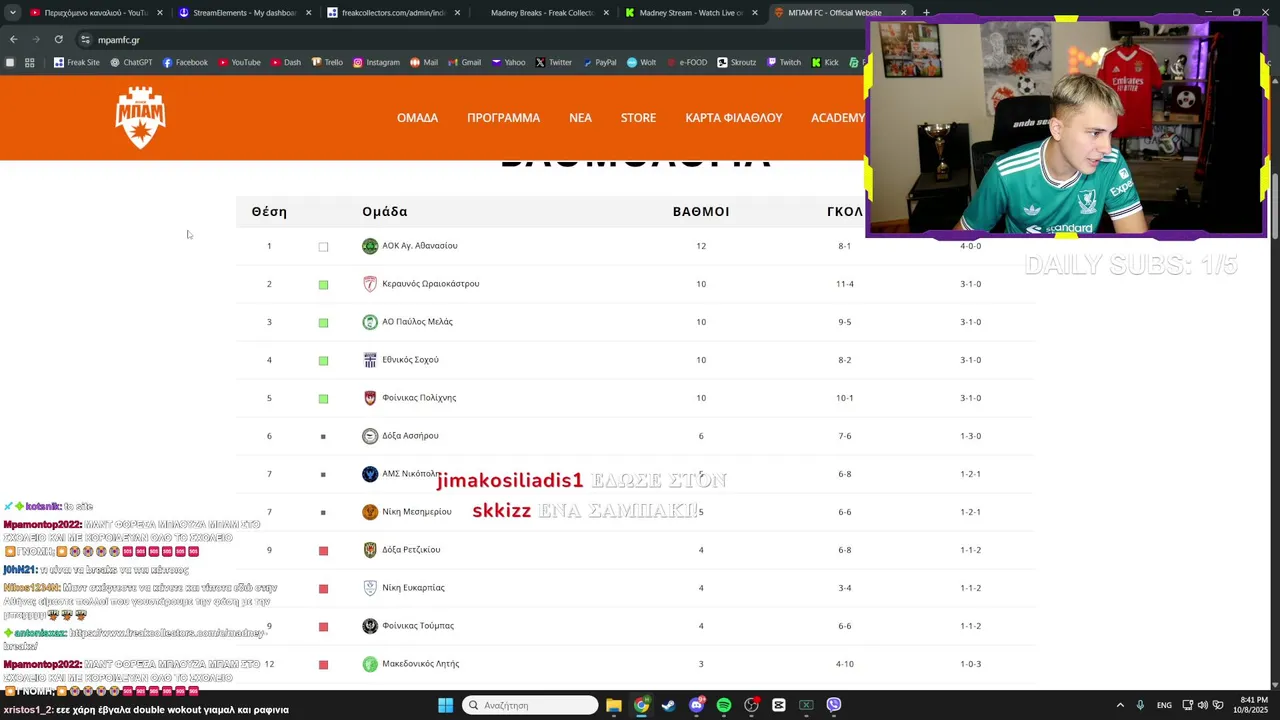Viewport: 1280px width, 720px height.
Task: Click the Φοίνικας Πολίχνης team crest
Action: coord(370,398)
